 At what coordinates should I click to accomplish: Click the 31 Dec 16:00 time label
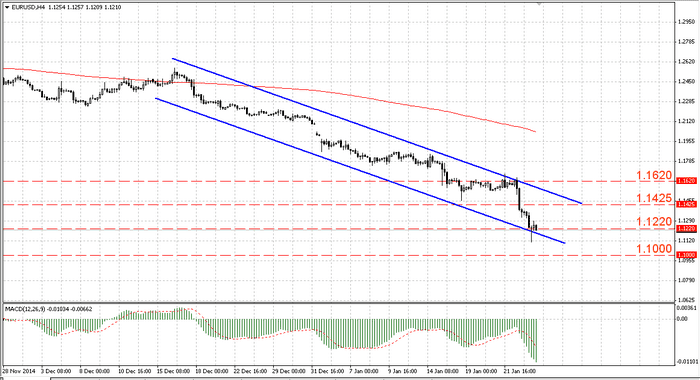click(328, 371)
